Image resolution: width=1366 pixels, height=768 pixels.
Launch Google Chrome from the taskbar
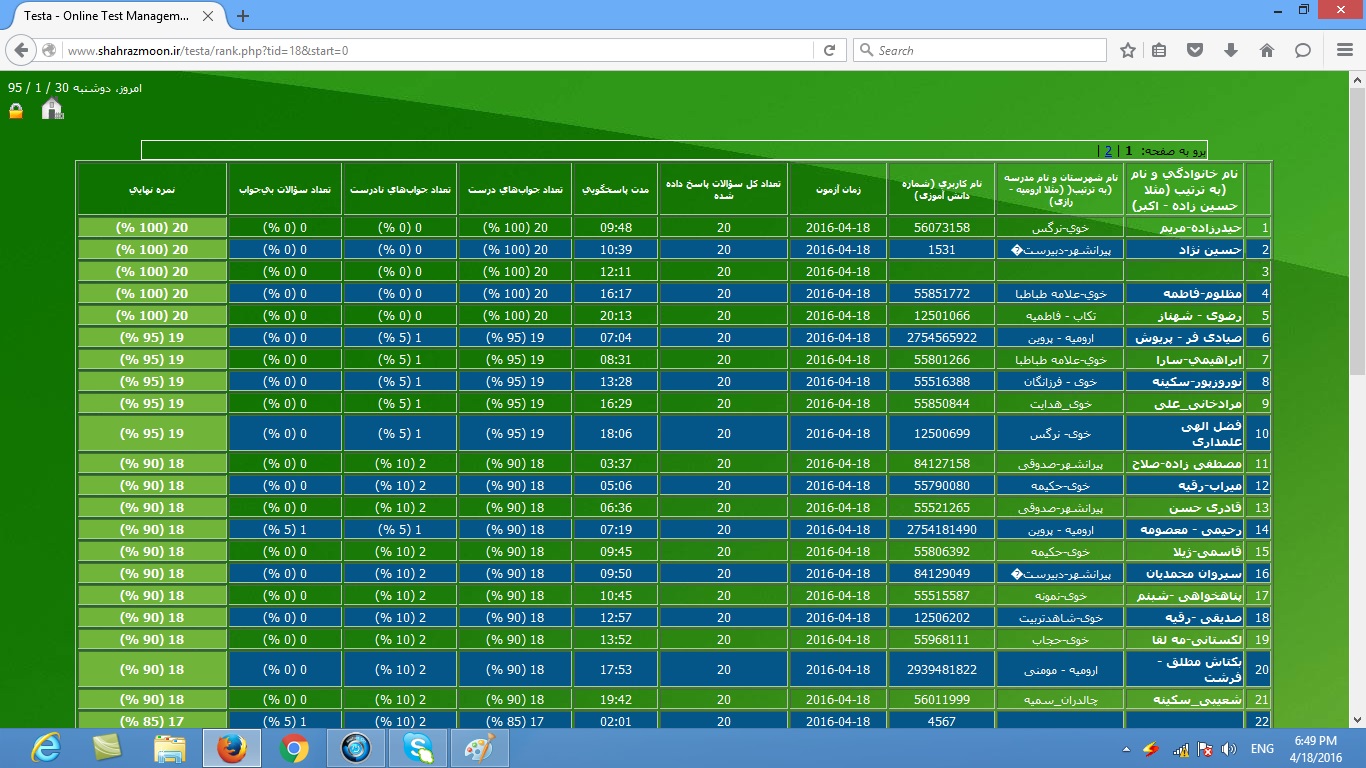click(x=294, y=748)
